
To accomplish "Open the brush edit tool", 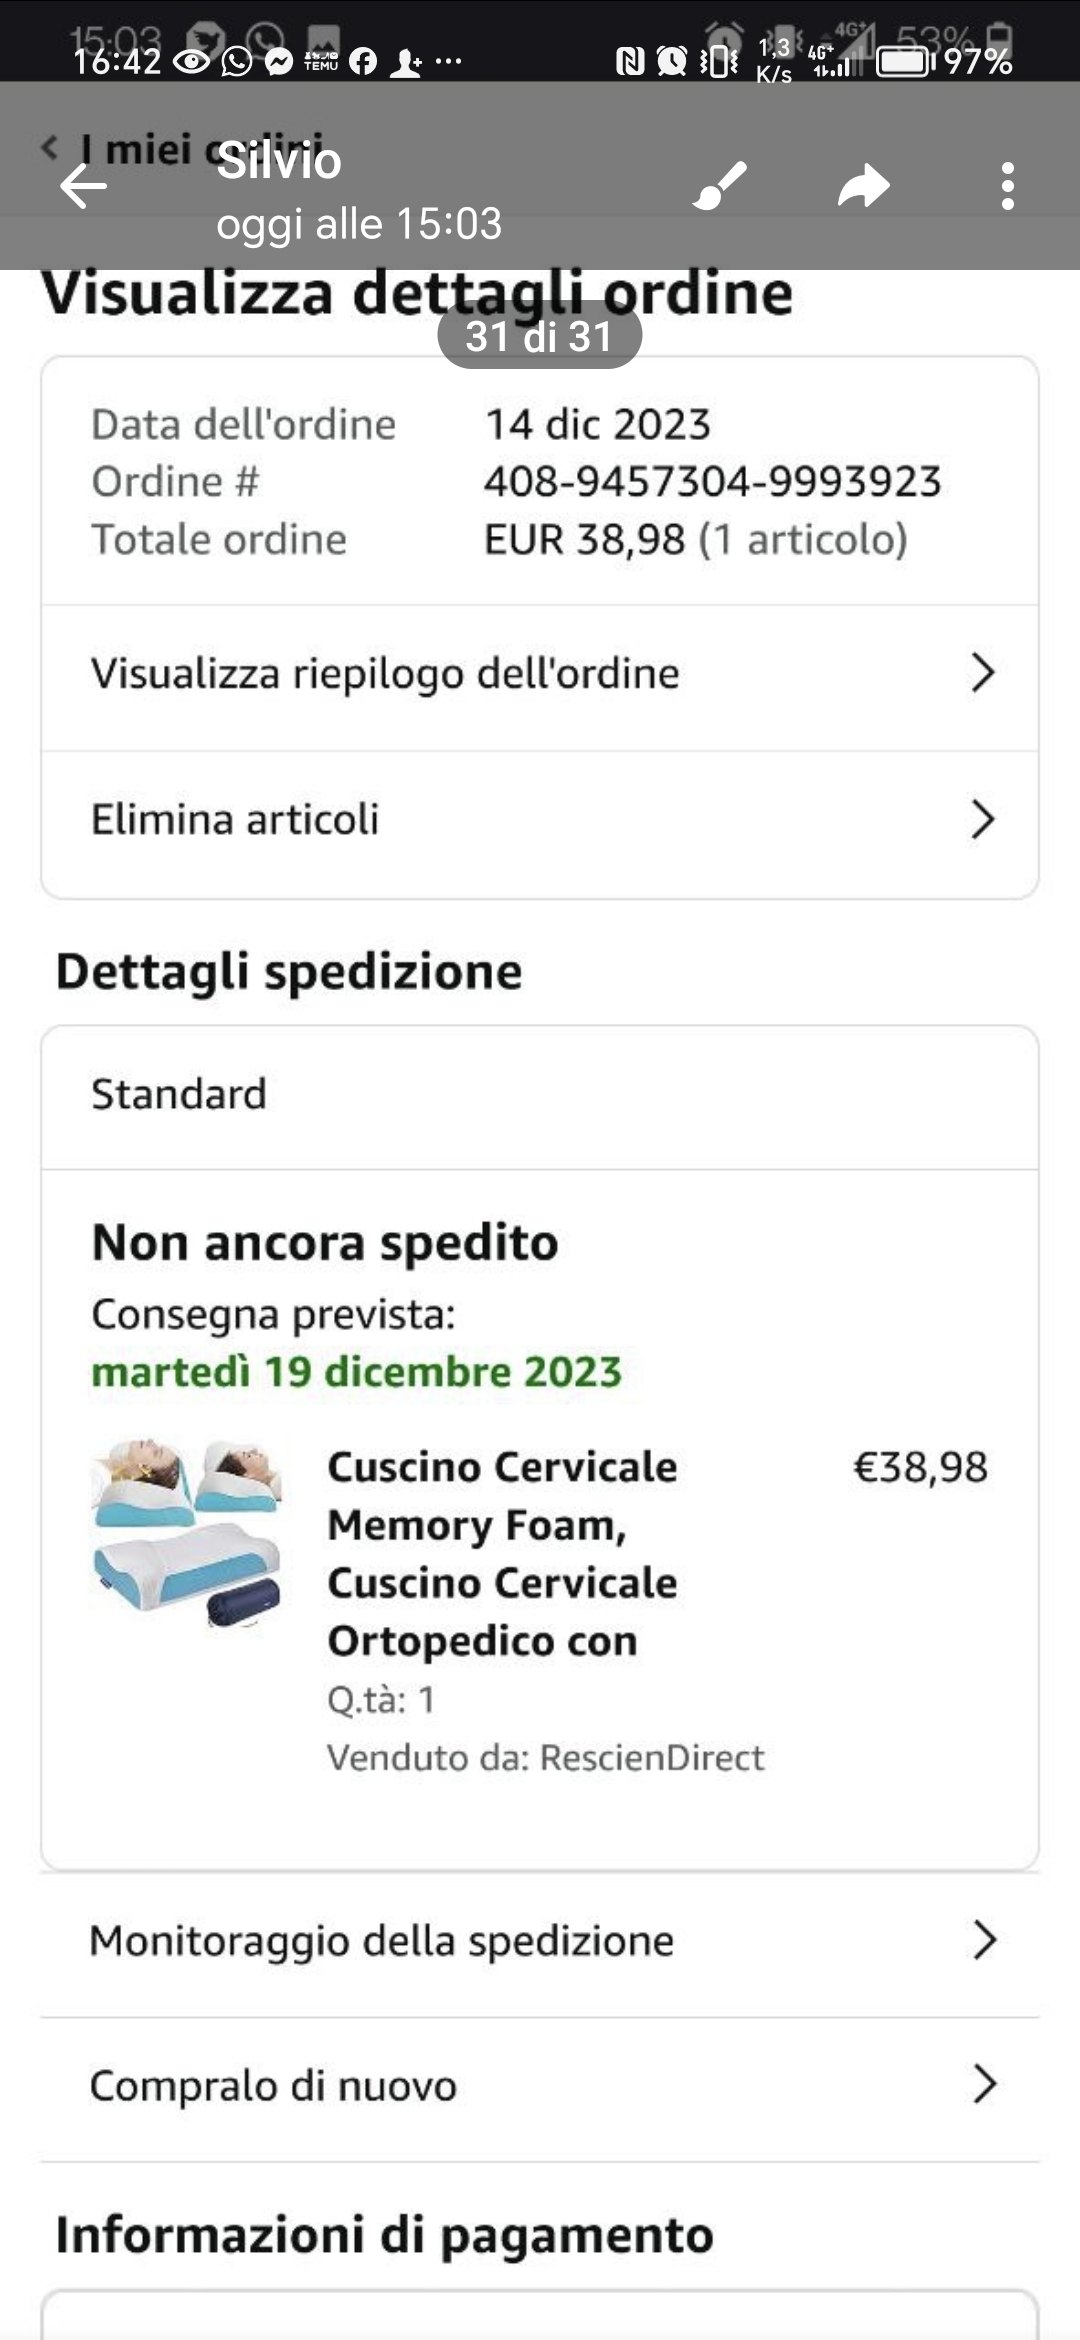I will (x=720, y=186).
